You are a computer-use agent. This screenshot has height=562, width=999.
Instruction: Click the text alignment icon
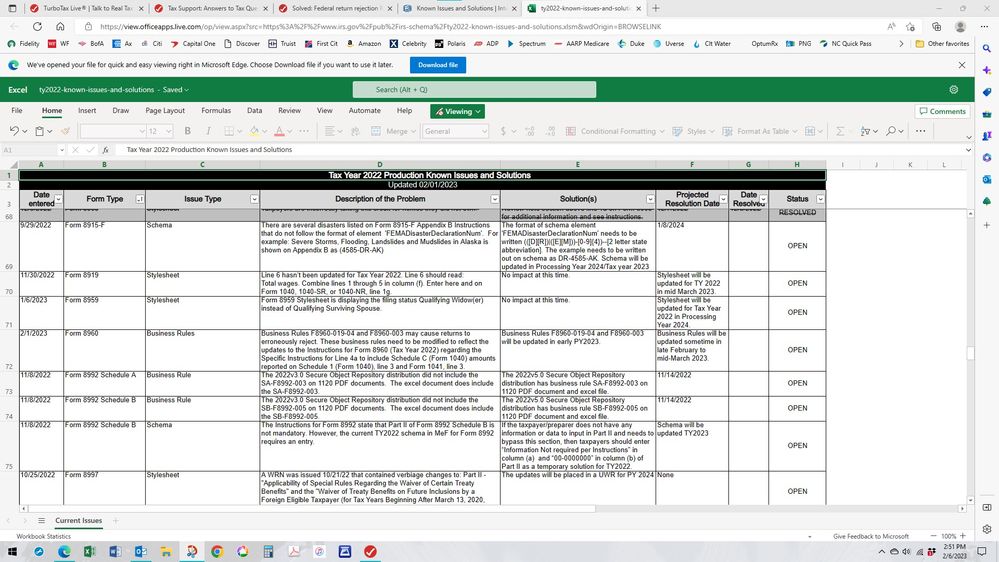click(329, 131)
